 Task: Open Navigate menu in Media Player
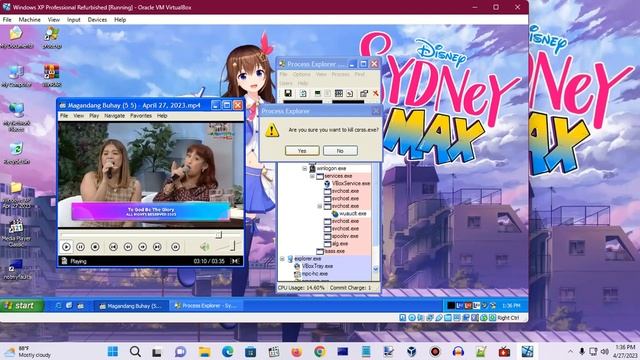[x=115, y=116]
